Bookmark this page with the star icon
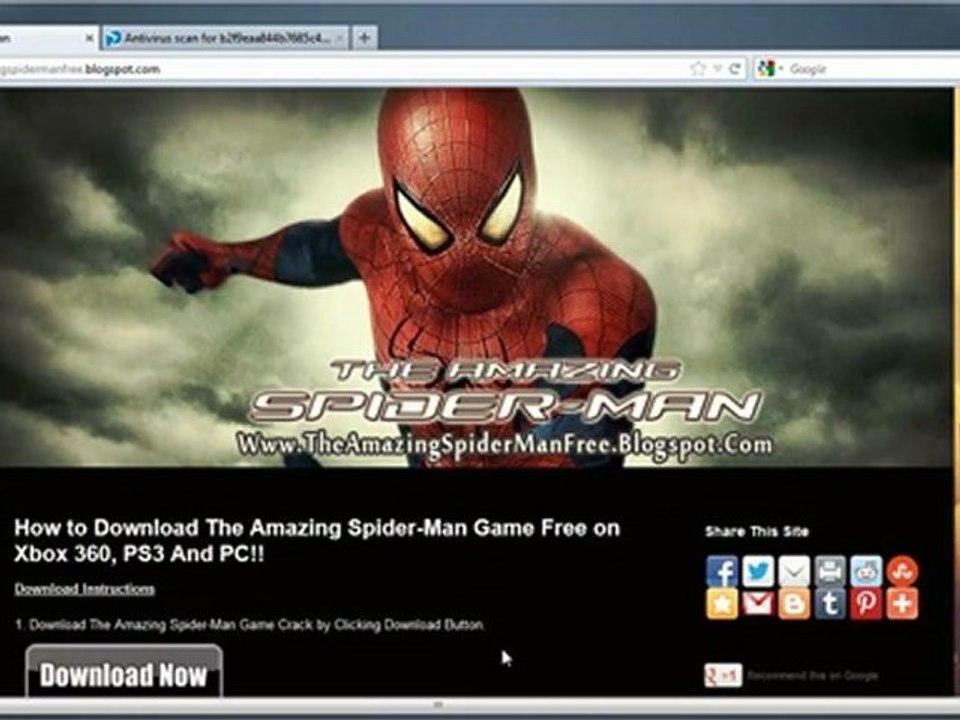Viewport: 960px width, 720px height. 698,69
